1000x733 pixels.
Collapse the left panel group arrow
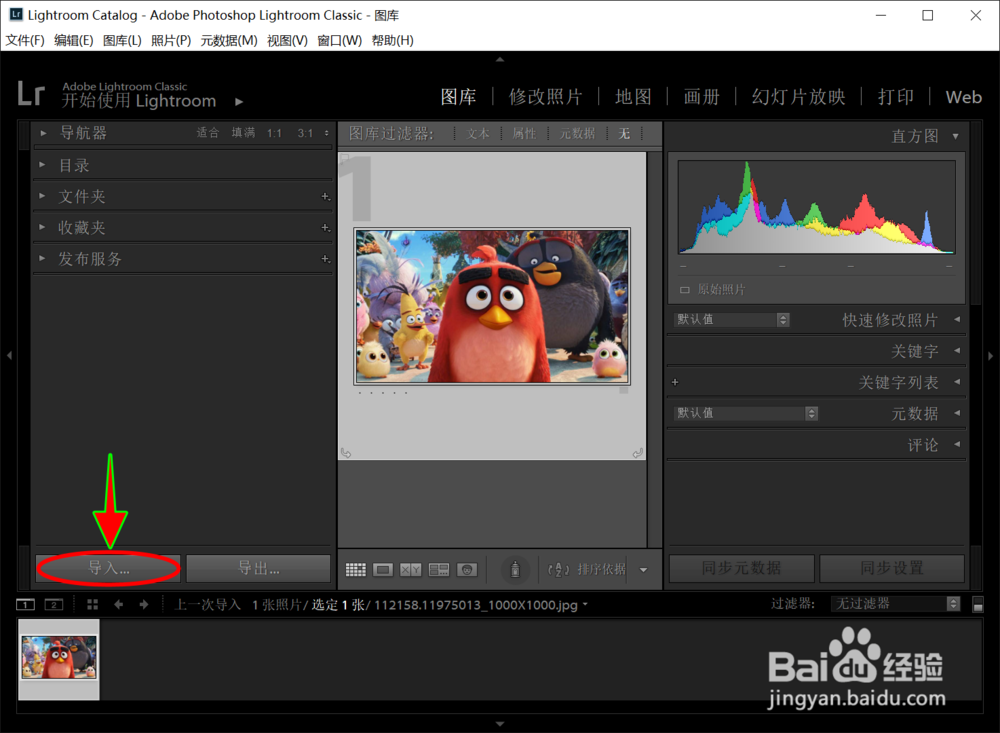(9, 355)
